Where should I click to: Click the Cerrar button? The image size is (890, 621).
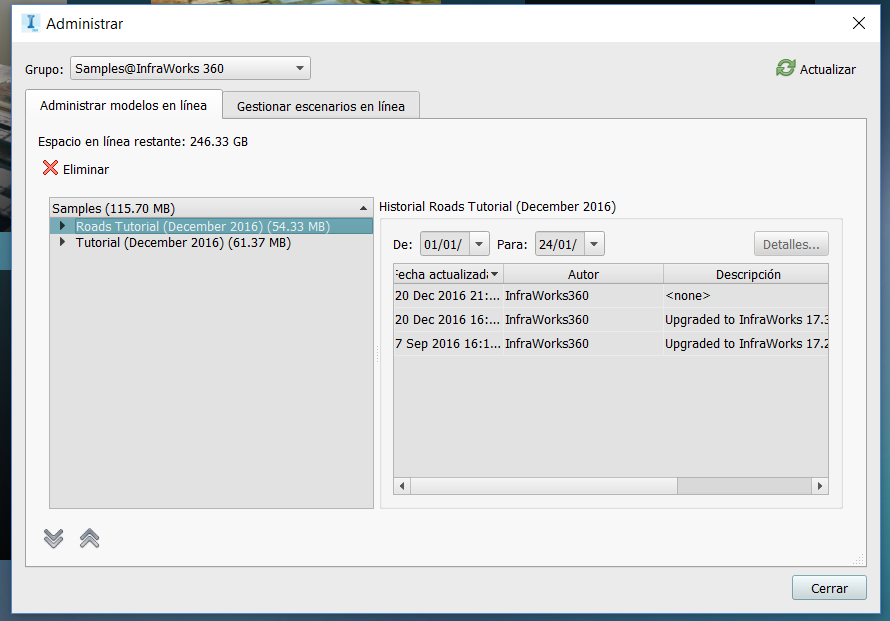(829, 588)
